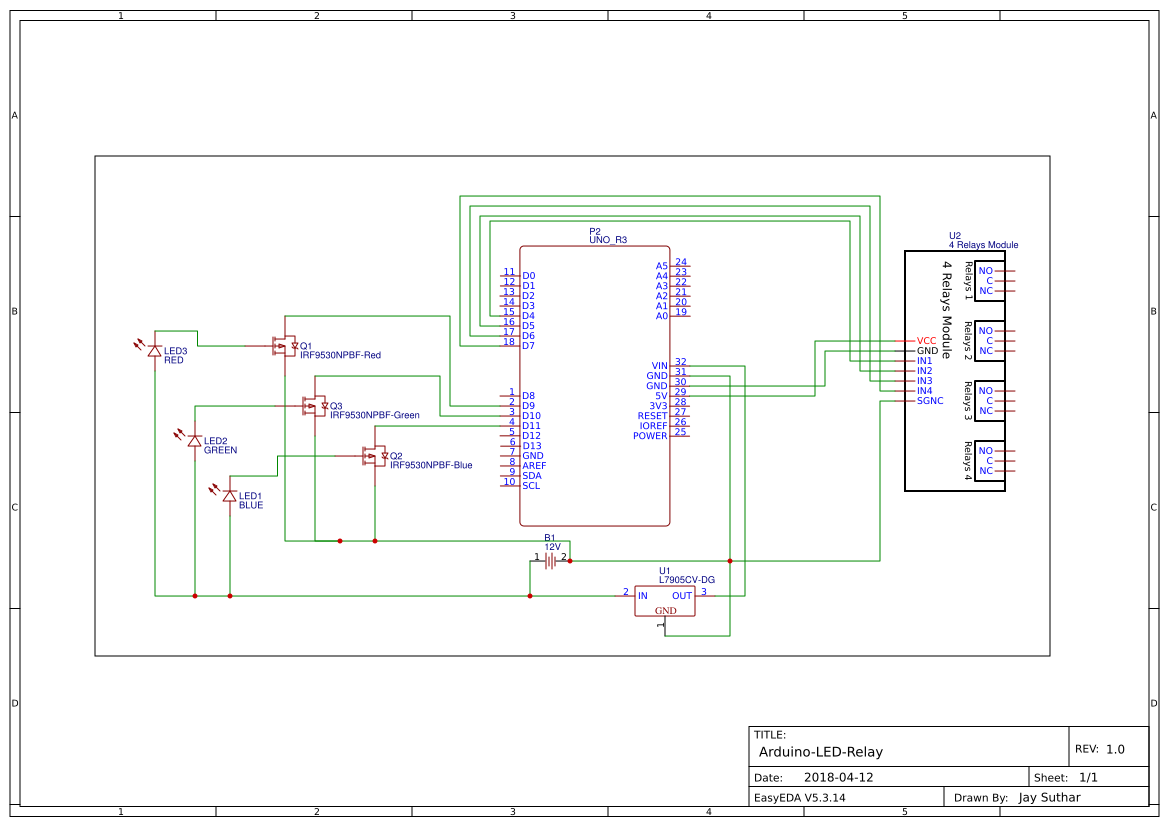Click the Q1 IRF9530NPBF-Red MOSFET symbol
Image resolution: width=1169 pixels, height=827 pixels.
285,346
